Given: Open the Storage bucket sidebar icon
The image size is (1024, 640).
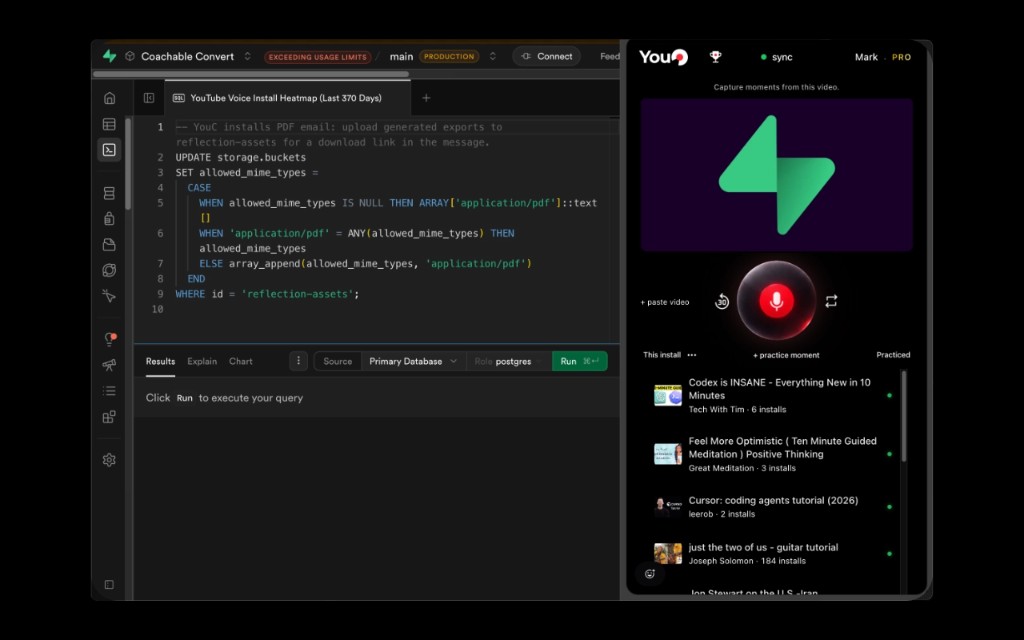Looking at the screenshot, I should click(109, 244).
